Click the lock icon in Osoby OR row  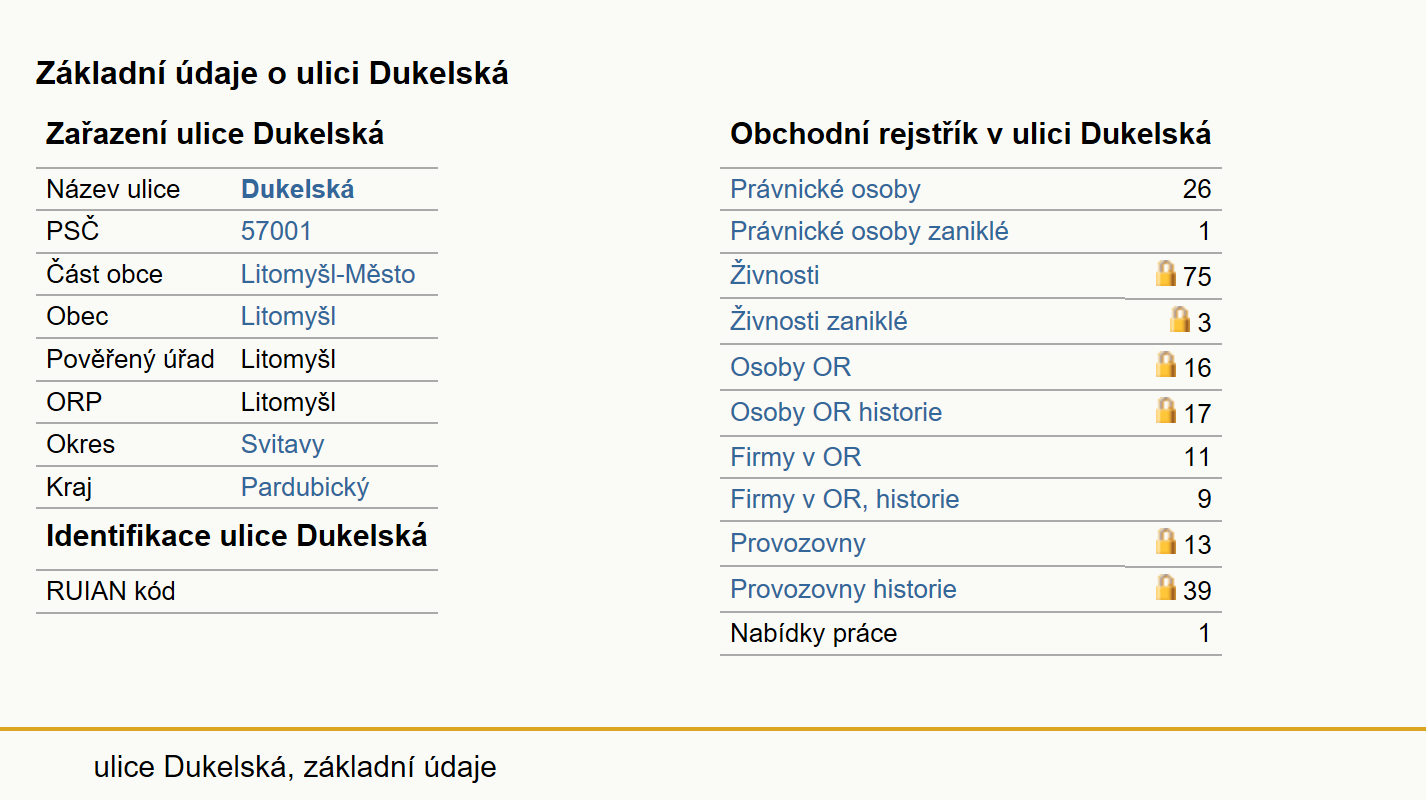pos(1166,364)
